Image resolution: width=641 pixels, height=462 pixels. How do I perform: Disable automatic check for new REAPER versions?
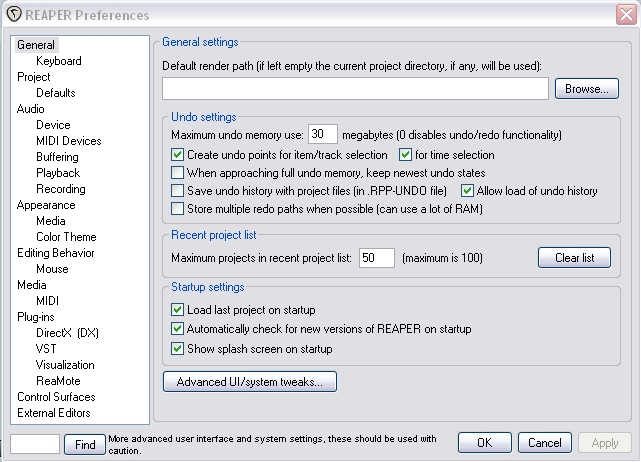[179, 330]
